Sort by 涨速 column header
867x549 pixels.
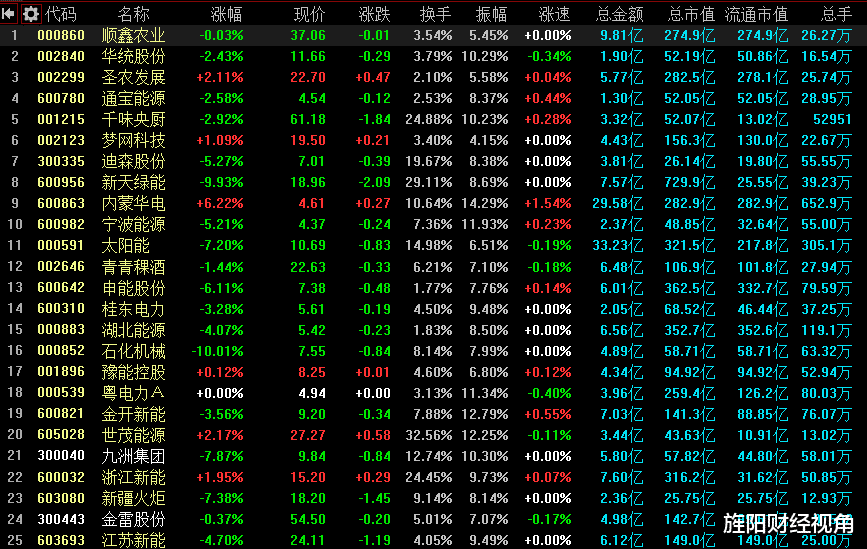click(555, 14)
